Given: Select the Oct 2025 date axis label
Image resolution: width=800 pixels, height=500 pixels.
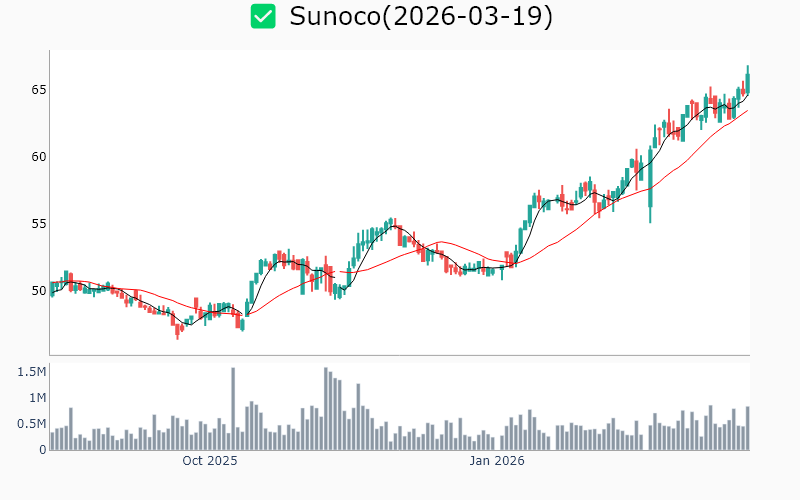Looking at the screenshot, I should (209, 461).
